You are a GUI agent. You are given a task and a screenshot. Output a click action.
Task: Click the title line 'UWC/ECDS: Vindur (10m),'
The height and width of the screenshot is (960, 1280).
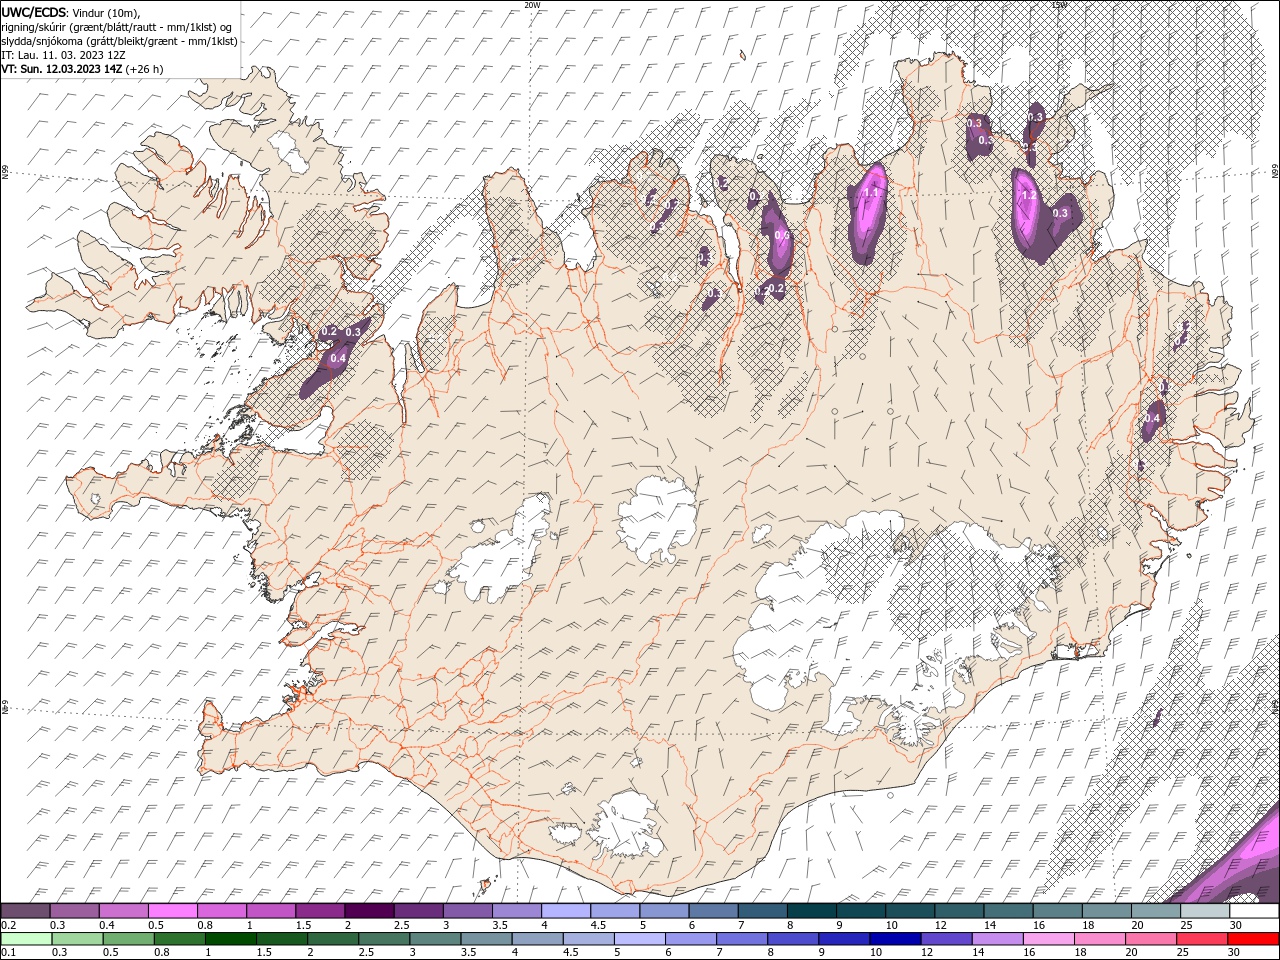[71, 12]
